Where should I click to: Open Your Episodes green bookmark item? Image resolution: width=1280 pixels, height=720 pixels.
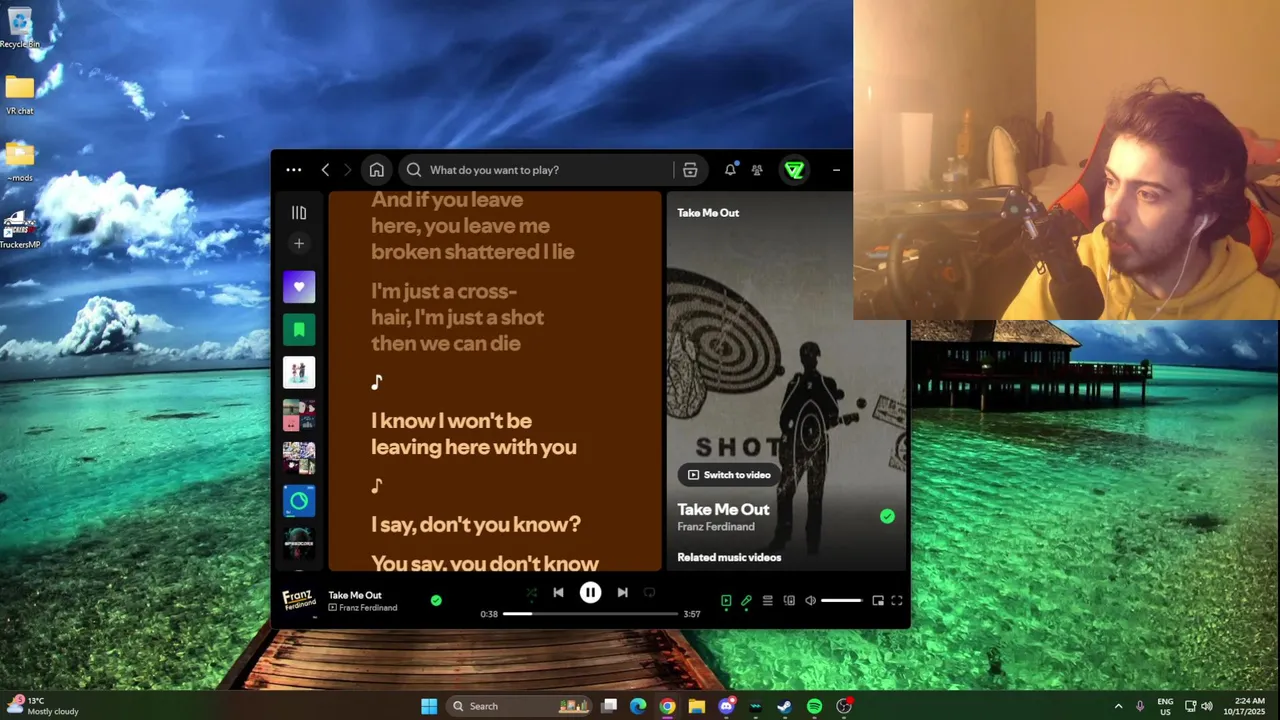pos(299,329)
